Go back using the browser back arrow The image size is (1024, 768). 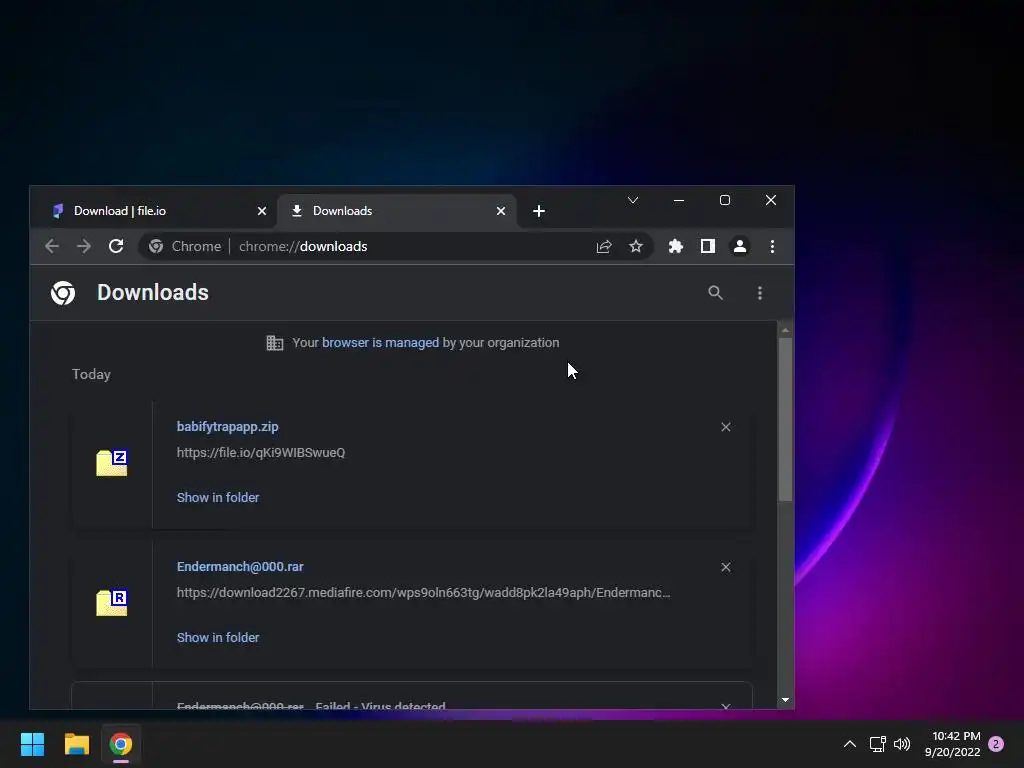point(52,246)
